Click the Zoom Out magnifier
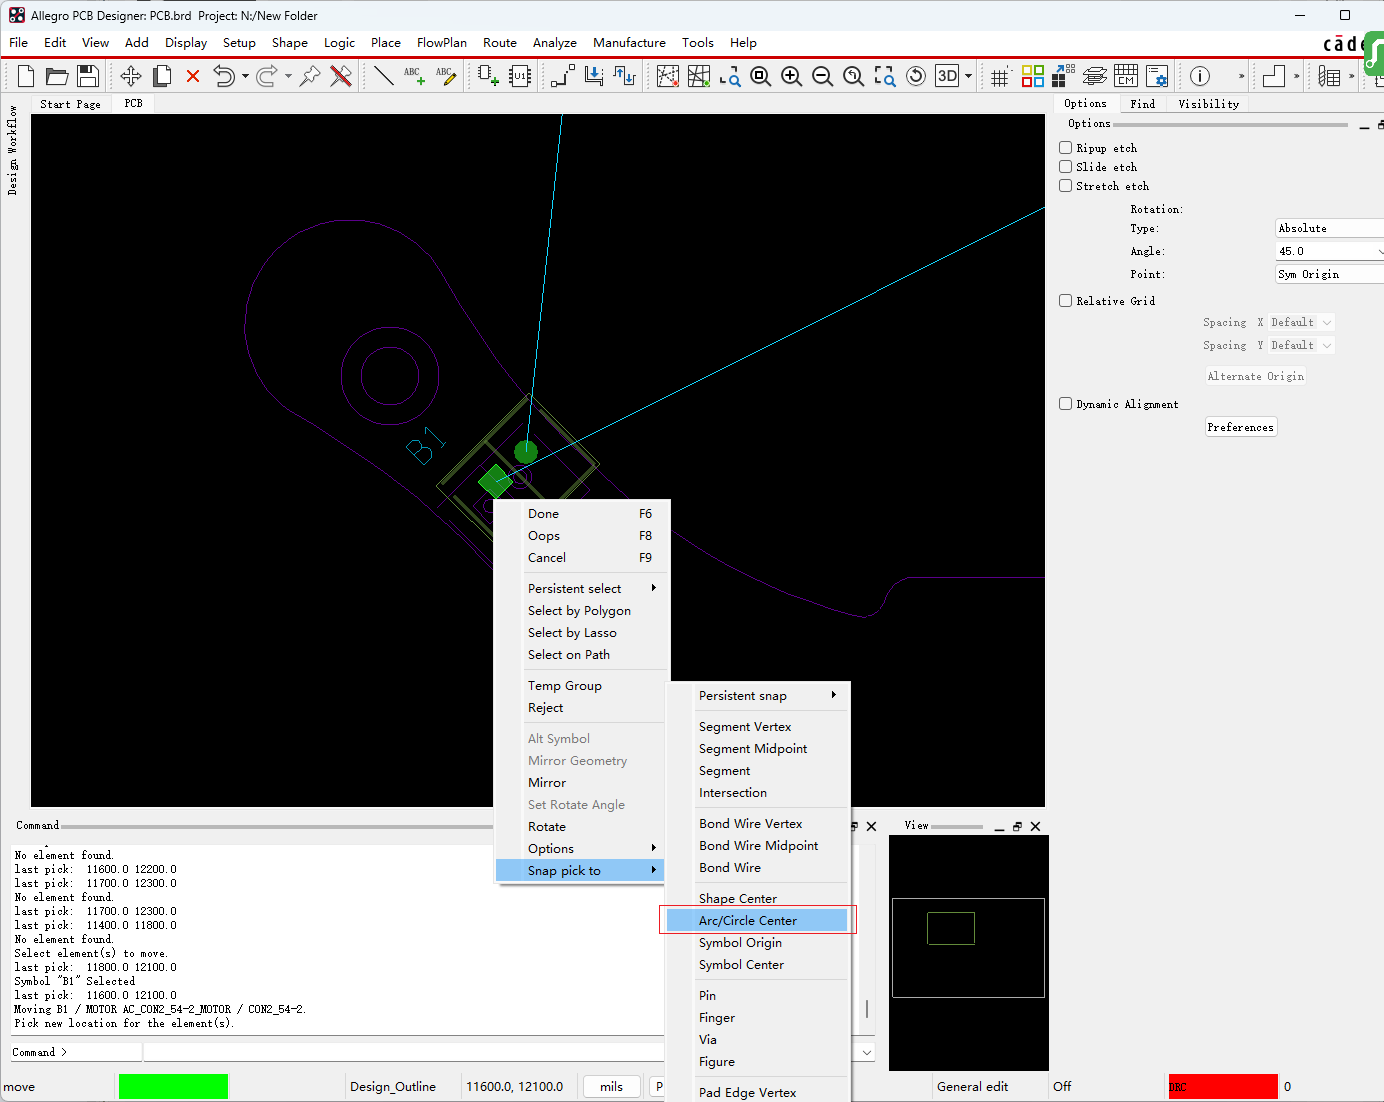This screenshot has width=1384, height=1102. point(823,76)
